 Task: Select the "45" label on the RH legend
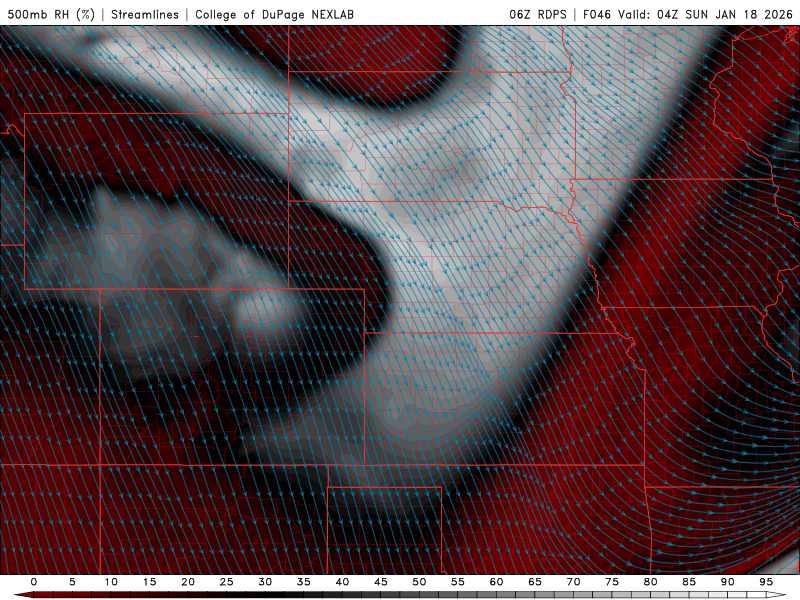coord(381,582)
